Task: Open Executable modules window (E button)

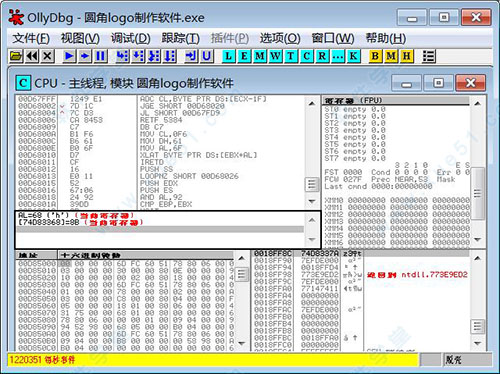Action: (x=244, y=56)
